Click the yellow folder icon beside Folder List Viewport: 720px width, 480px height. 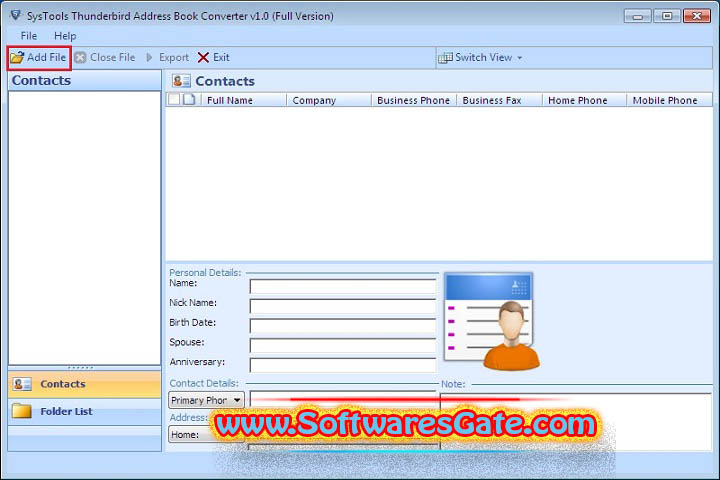point(22,411)
